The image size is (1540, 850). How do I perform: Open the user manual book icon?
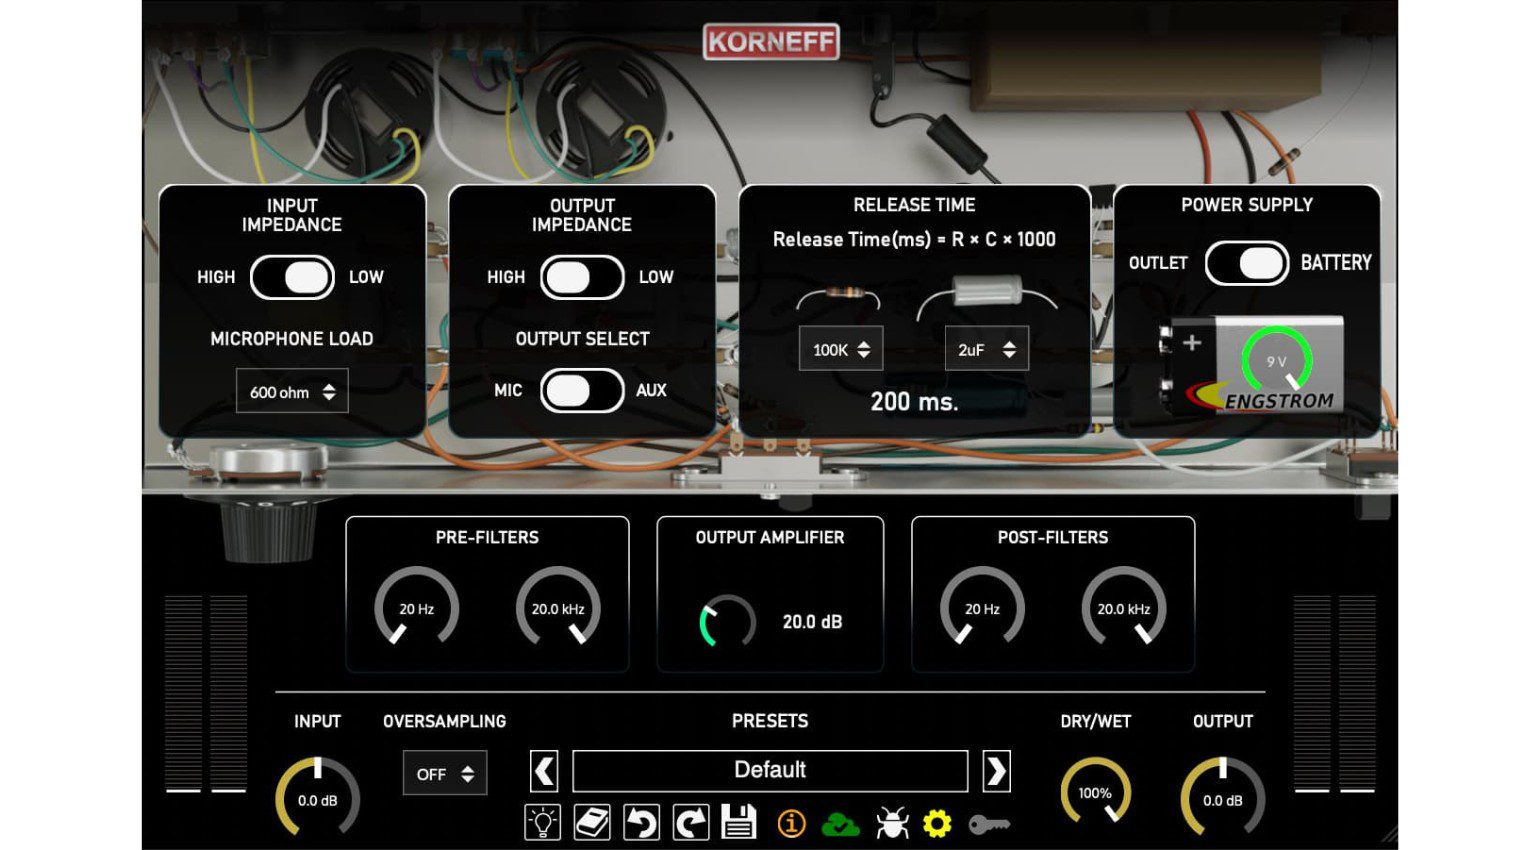coord(592,823)
